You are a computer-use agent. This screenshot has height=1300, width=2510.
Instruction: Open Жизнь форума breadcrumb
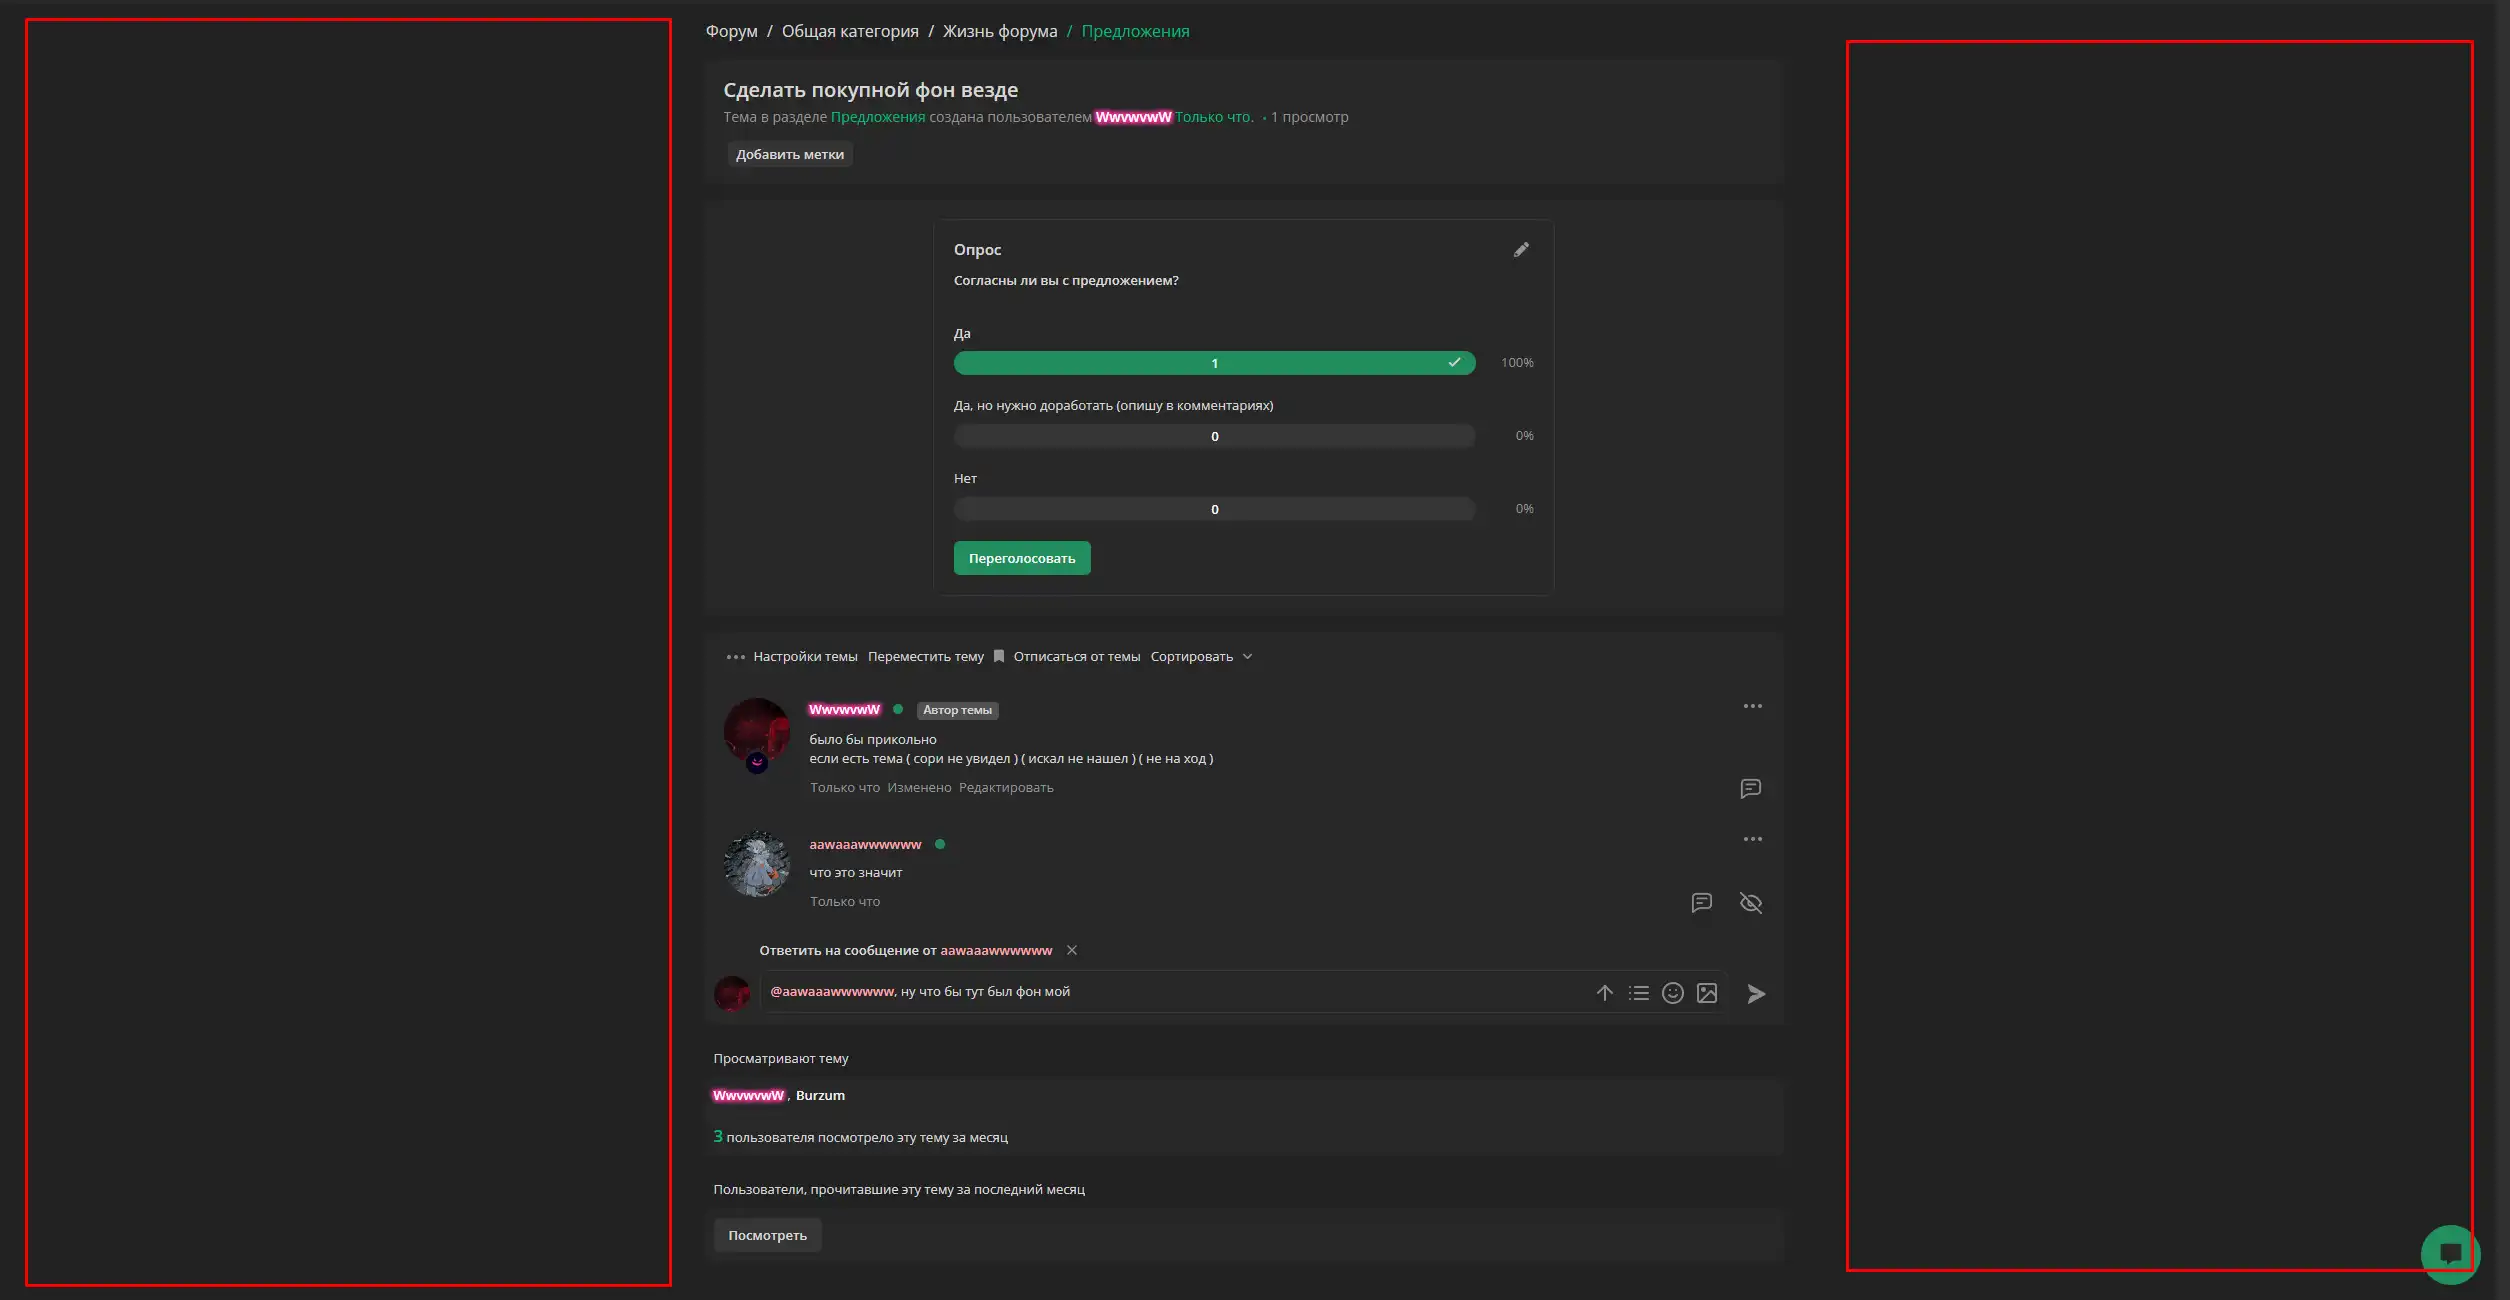(x=1000, y=32)
